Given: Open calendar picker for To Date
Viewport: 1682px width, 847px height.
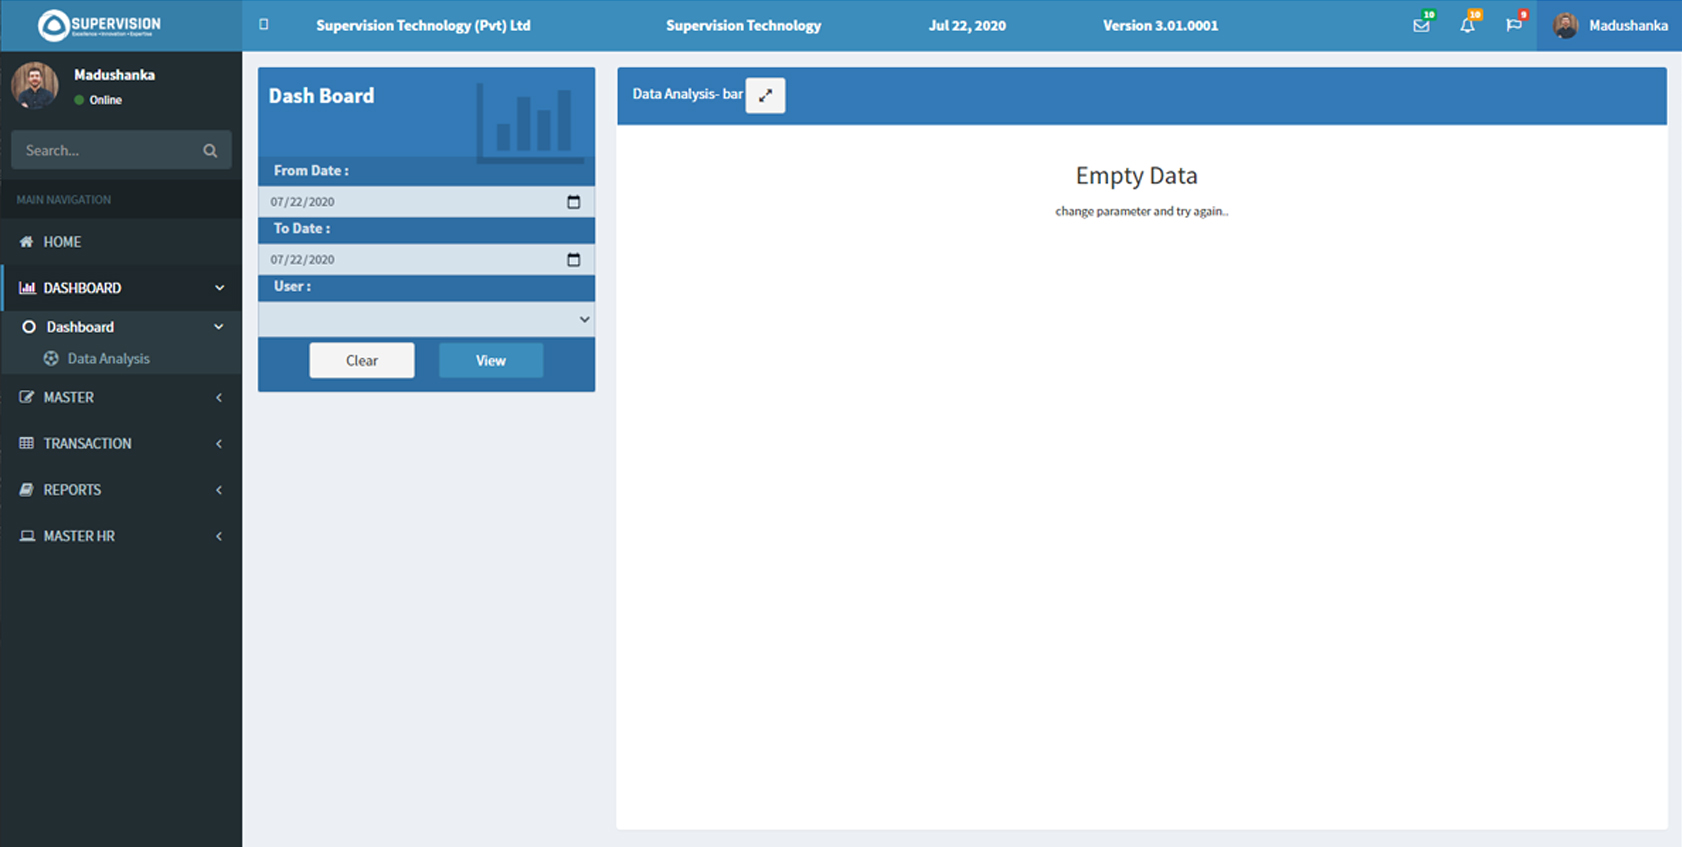Looking at the screenshot, I should [x=573, y=260].
